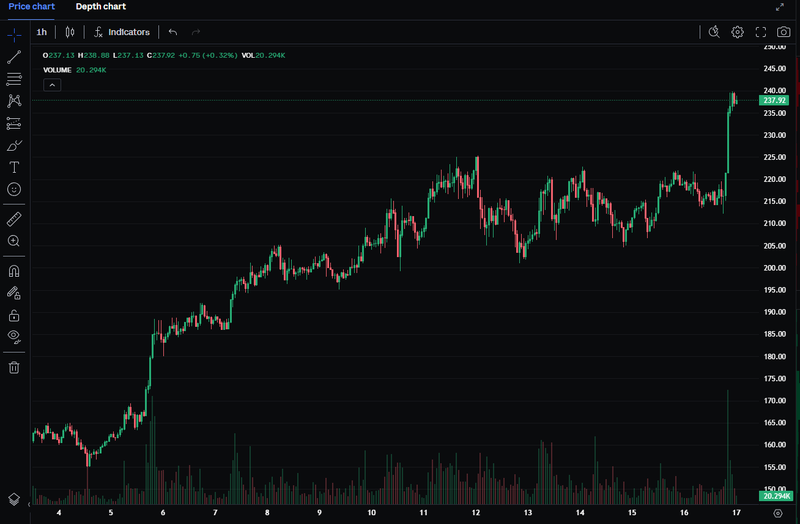Open the candlestick chart type dropdown

pos(70,32)
